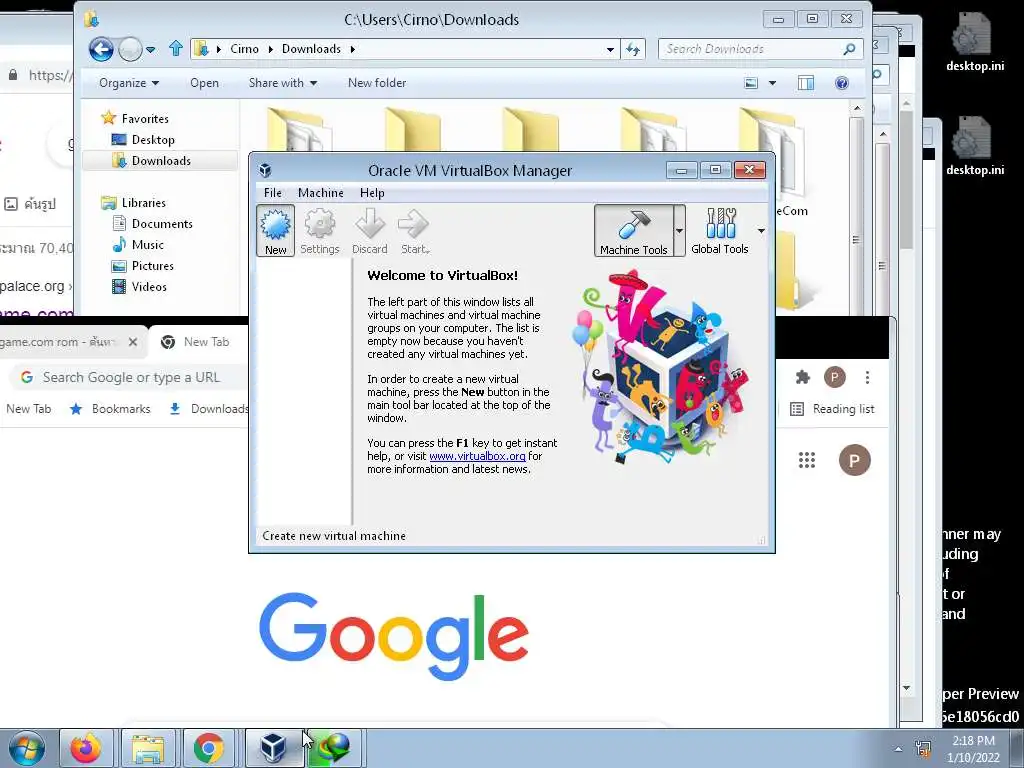This screenshot has height=768, width=1024.
Task: Expand the Machine Tools dropdown arrow
Action: click(x=679, y=231)
